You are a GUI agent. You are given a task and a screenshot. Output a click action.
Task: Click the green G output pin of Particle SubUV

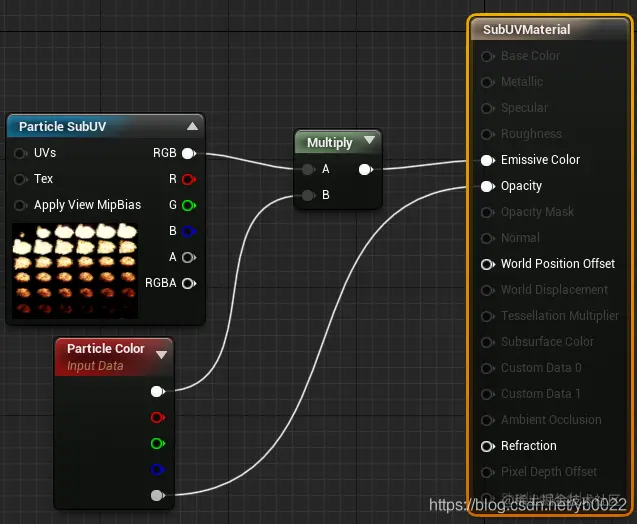(x=189, y=205)
